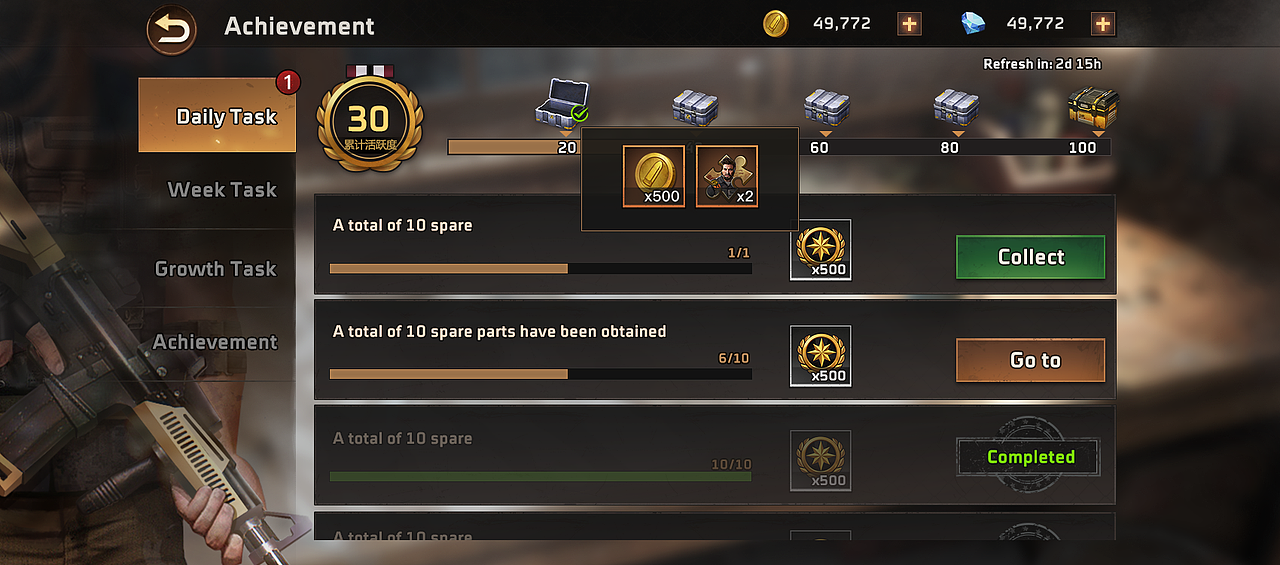1280x565 pixels.
Task: Click the back arrow button
Action: point(171,30)
